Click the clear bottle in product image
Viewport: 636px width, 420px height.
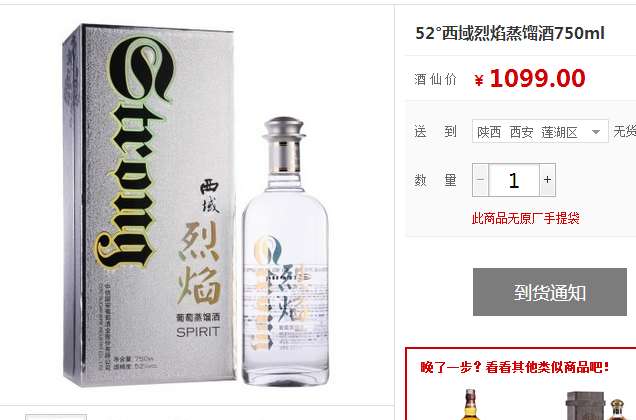tap(285, 252)
